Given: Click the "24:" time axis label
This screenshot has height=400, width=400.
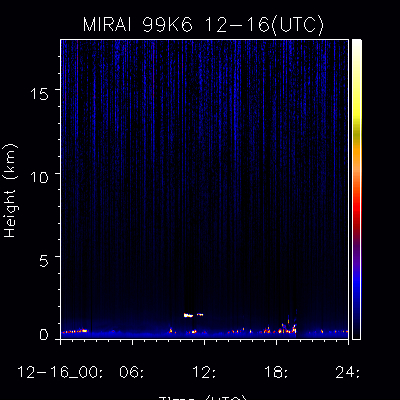Looking at the screenshot, I should (348, 372).
